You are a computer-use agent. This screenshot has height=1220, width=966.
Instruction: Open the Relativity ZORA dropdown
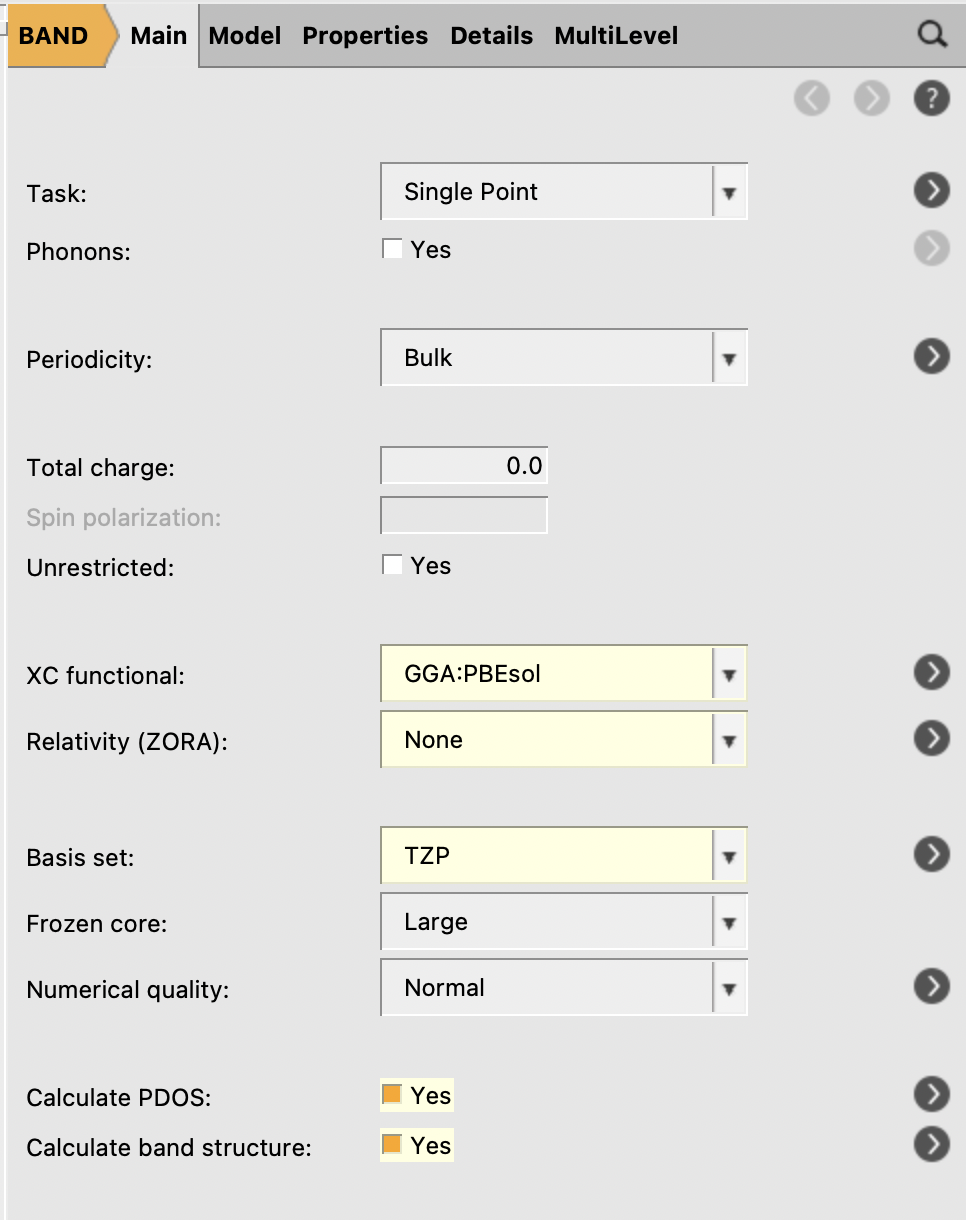click(x=563, y=739)
